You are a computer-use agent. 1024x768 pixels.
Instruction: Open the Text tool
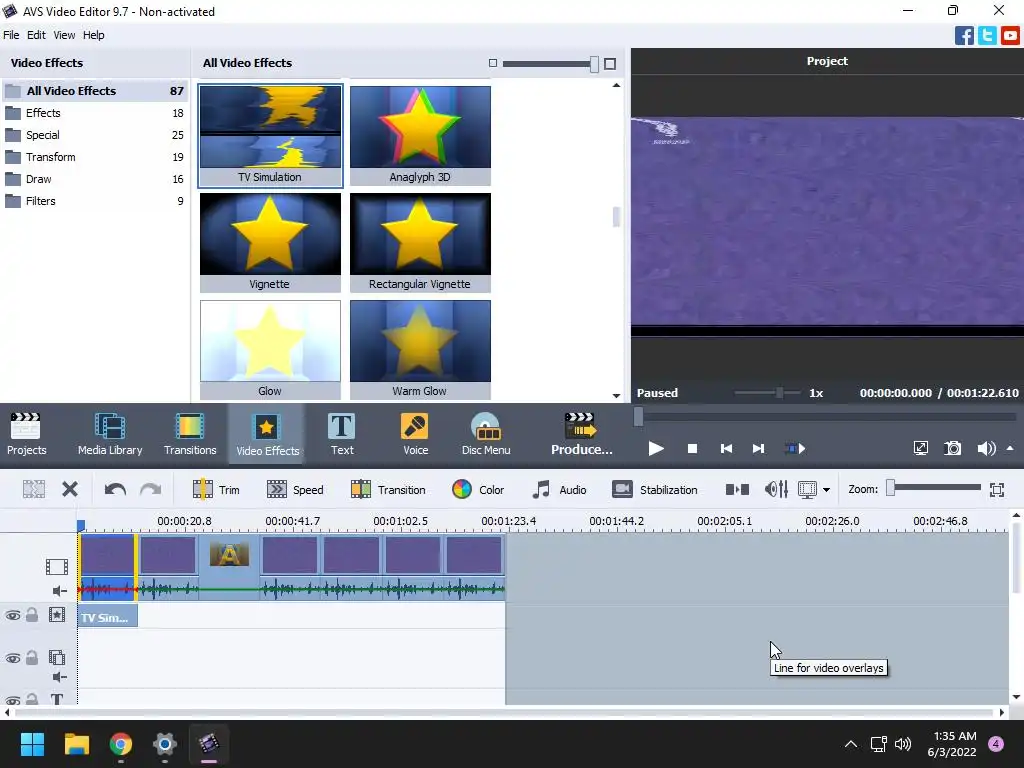click(x=342, y=434)
